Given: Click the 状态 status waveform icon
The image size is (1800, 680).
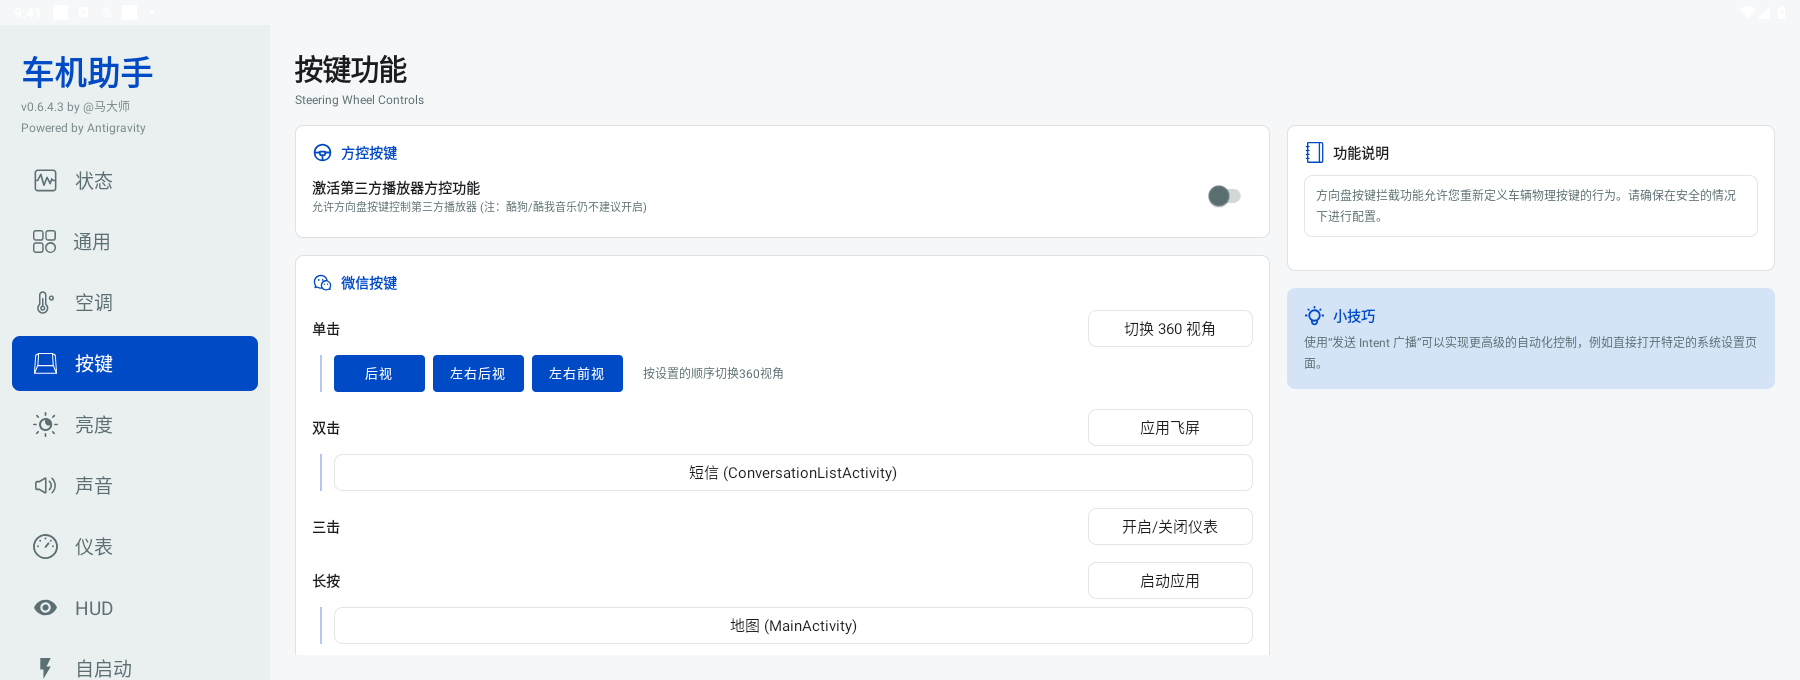Looking at the screenshot, I should click(x=45, y=181).
